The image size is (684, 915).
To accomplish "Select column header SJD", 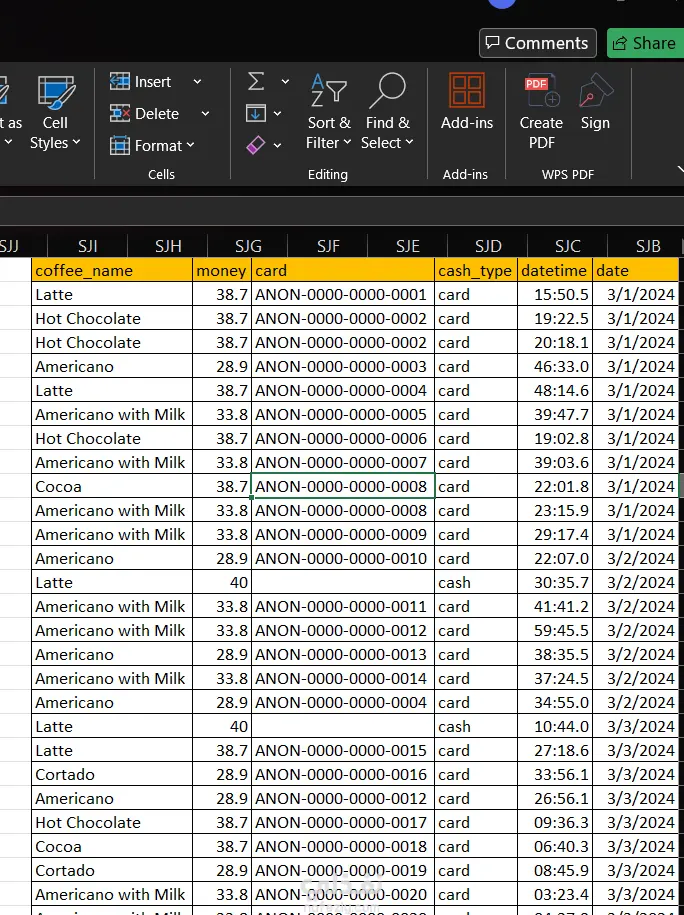I will pos(488,246).
